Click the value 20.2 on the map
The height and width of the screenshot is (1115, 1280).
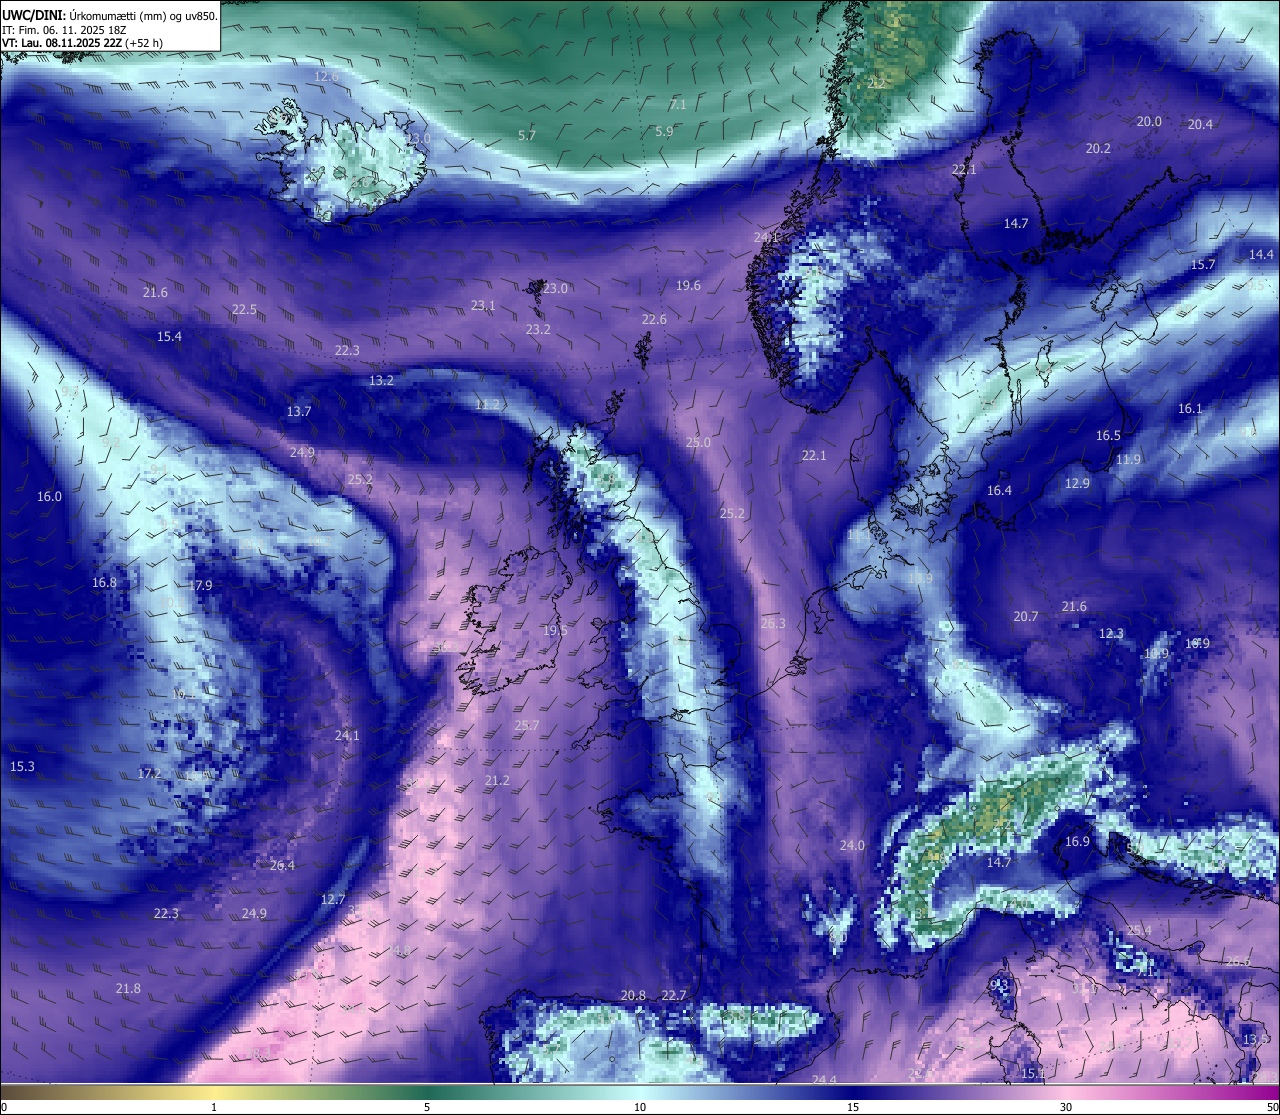pos(1098,149)
